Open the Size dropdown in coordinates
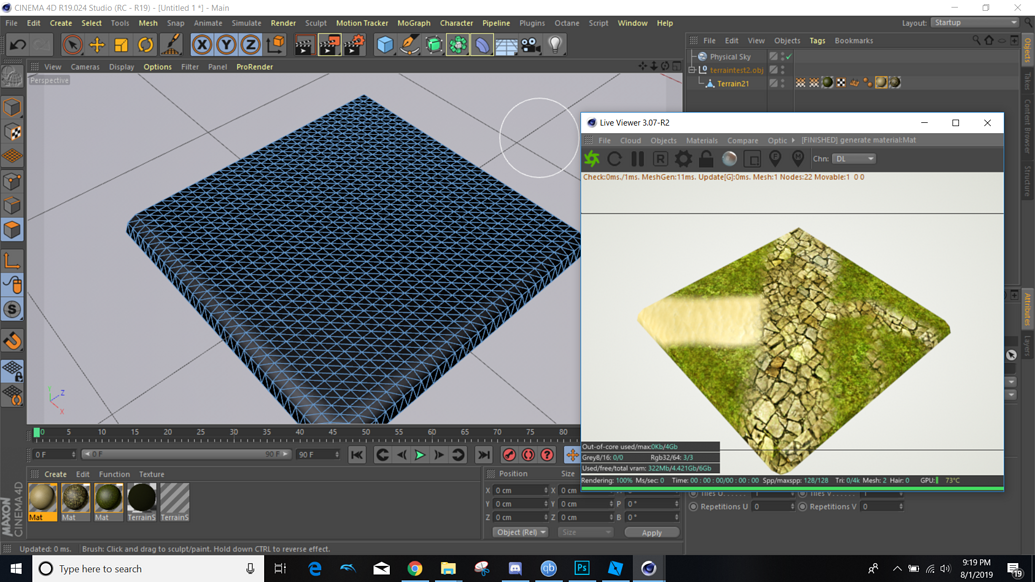This screenshot has height=582, width=1035. coord(584,533)
